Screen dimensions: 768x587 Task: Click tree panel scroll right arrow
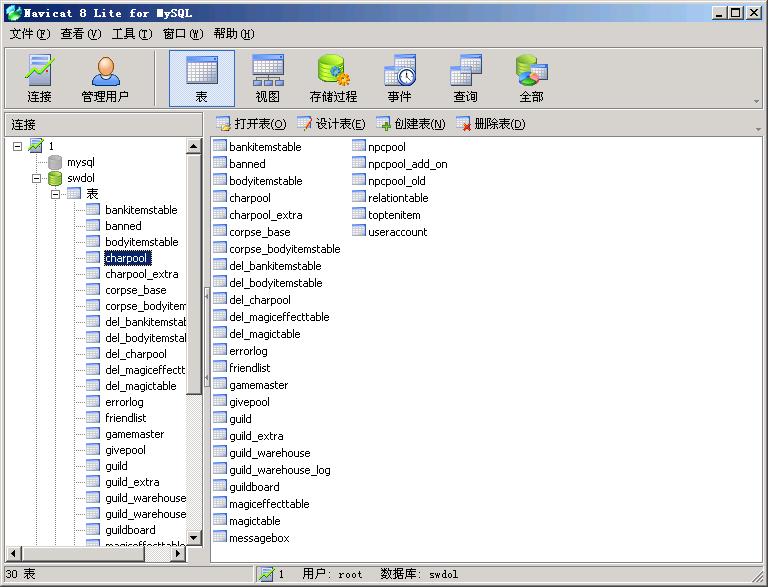pos(178,554)
